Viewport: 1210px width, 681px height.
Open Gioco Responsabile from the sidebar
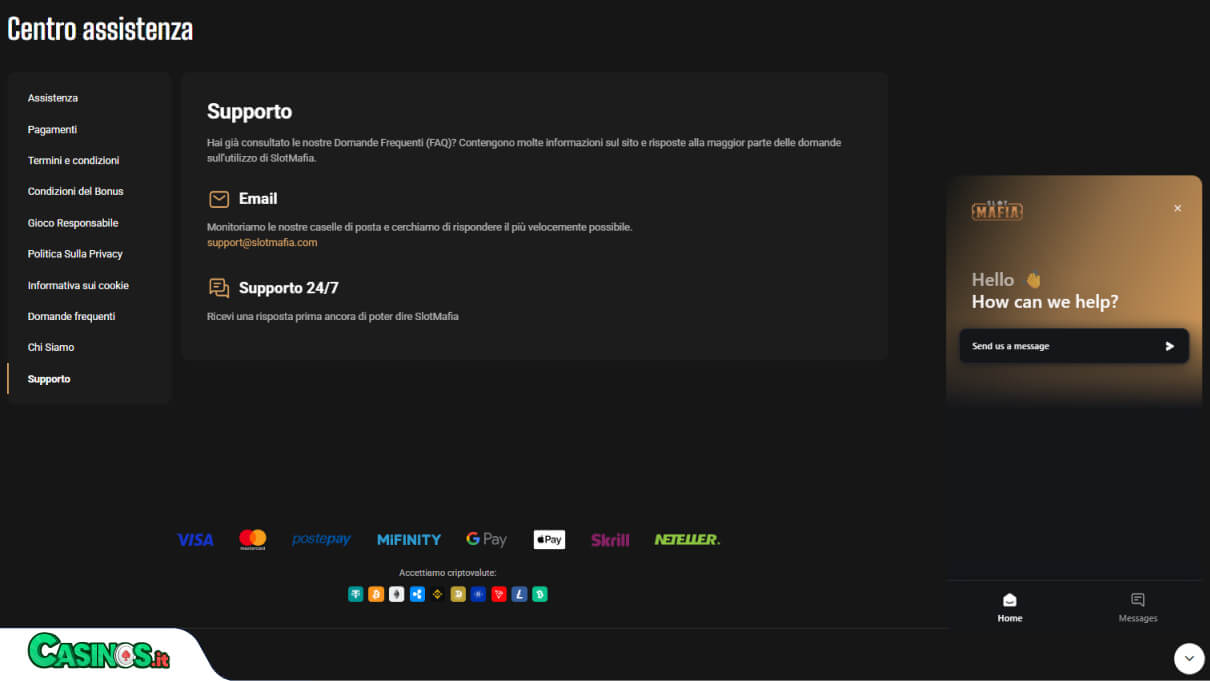coord(73,223)
